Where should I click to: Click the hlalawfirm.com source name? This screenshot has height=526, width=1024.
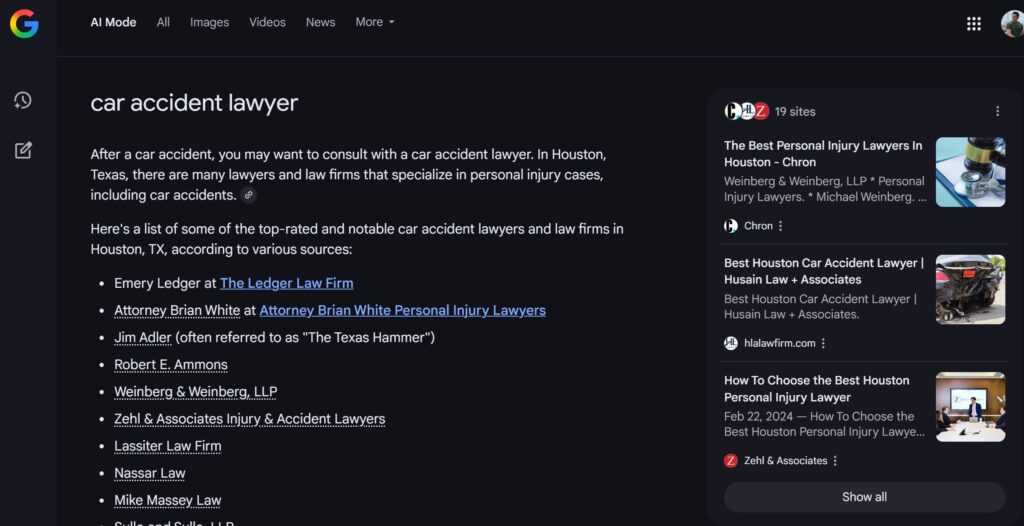tap(780, 343)
